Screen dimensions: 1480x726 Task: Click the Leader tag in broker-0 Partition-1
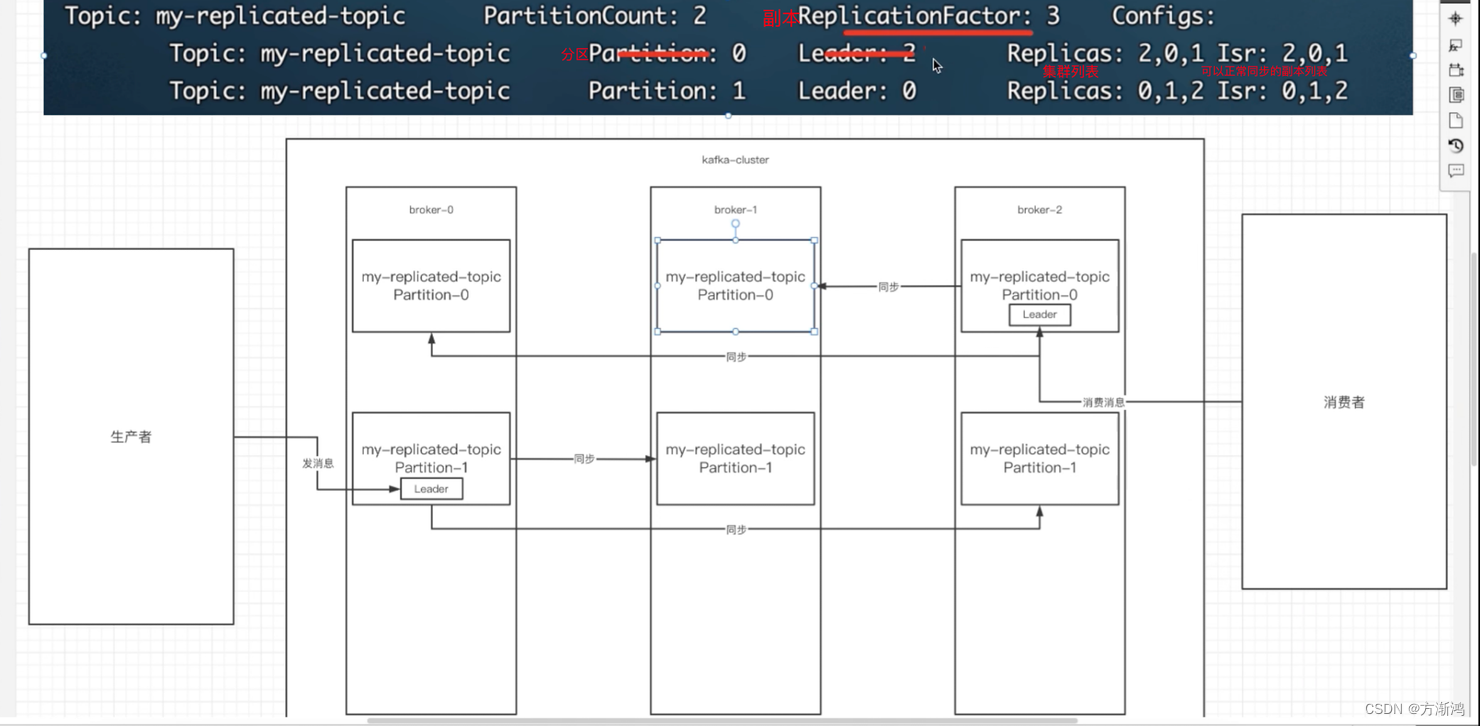431,489
